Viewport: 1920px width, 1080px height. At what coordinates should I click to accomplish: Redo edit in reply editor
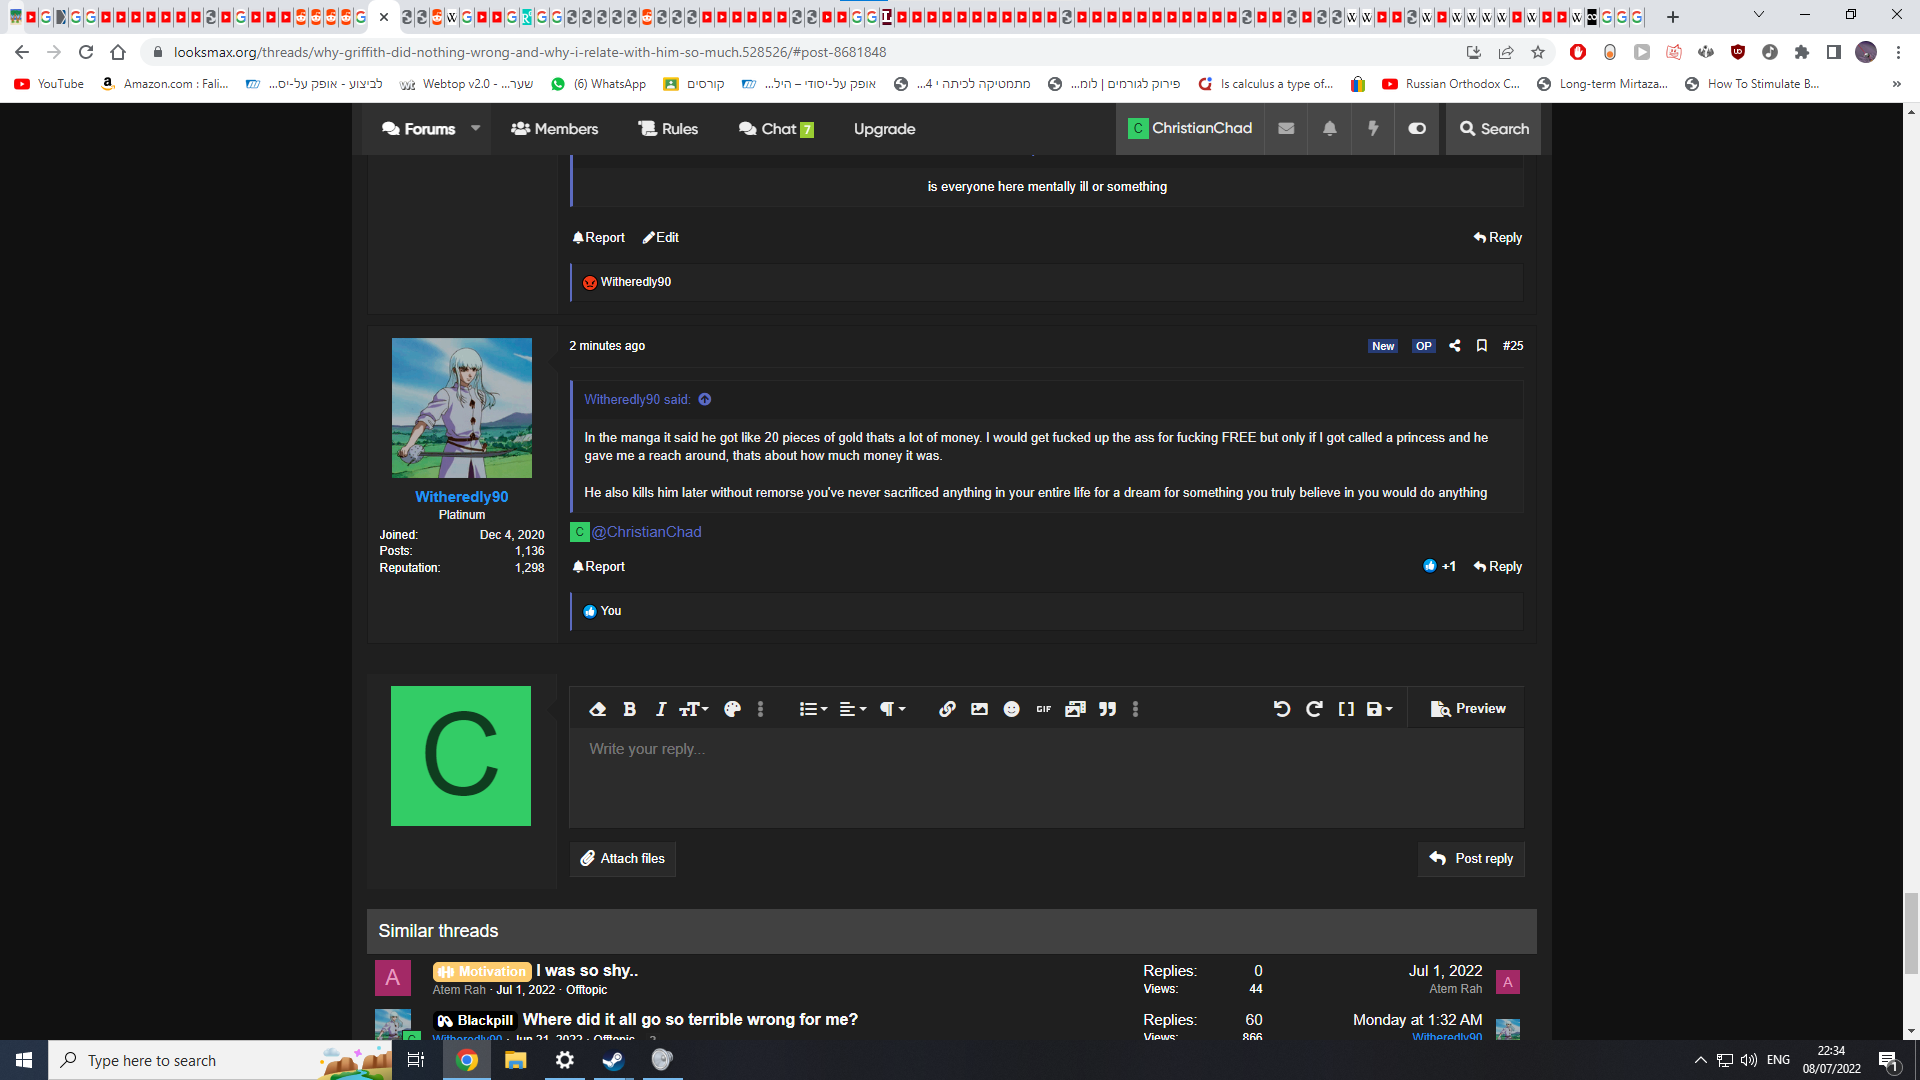click(1314, 709)
